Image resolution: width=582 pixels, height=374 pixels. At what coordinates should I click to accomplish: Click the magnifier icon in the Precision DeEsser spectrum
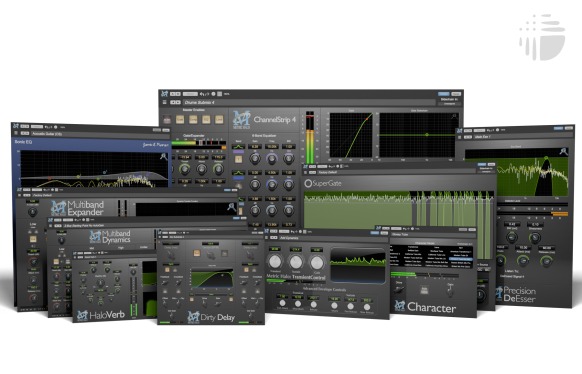563,151
